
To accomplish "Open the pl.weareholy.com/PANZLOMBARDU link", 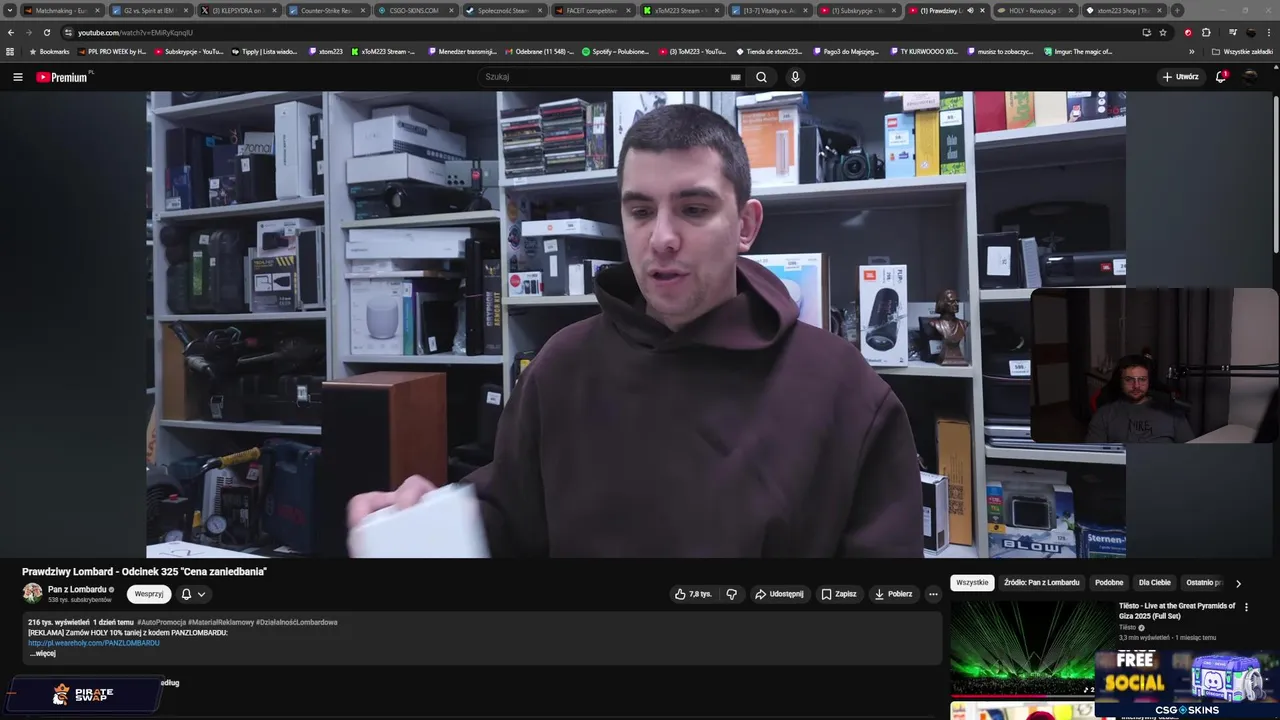I will click(x=94, y=643).
